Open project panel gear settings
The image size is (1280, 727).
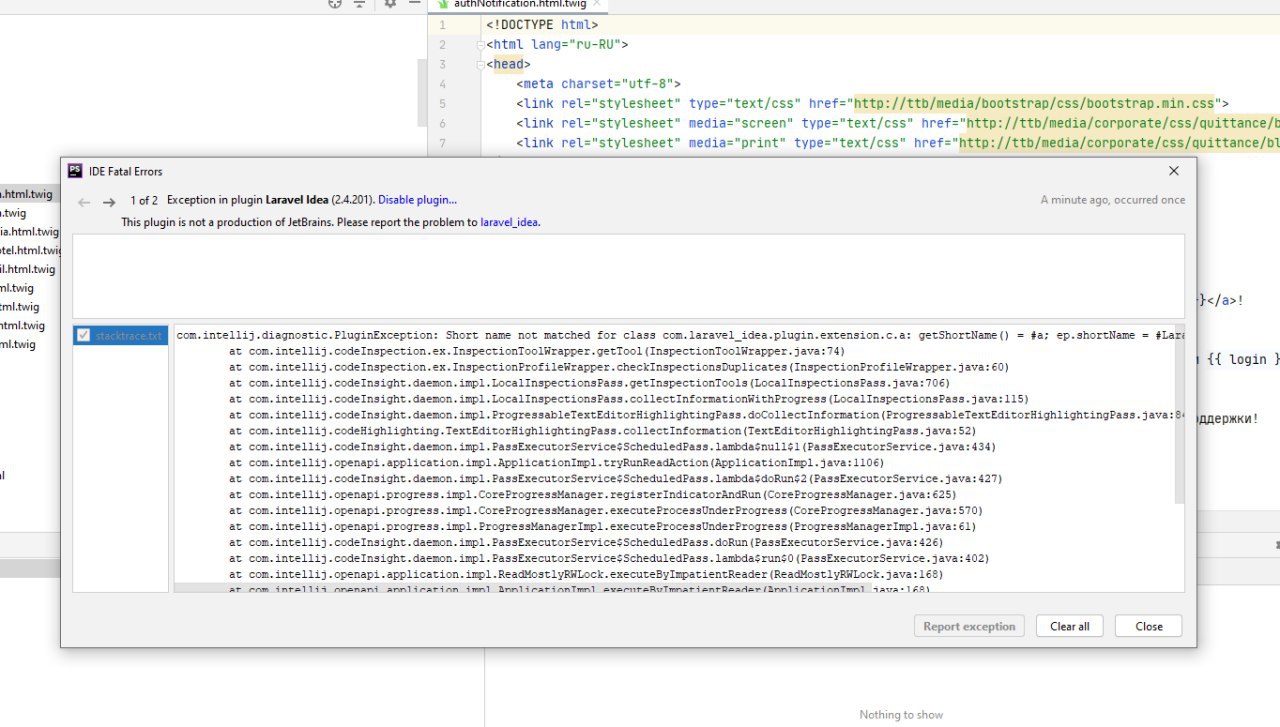390,4
